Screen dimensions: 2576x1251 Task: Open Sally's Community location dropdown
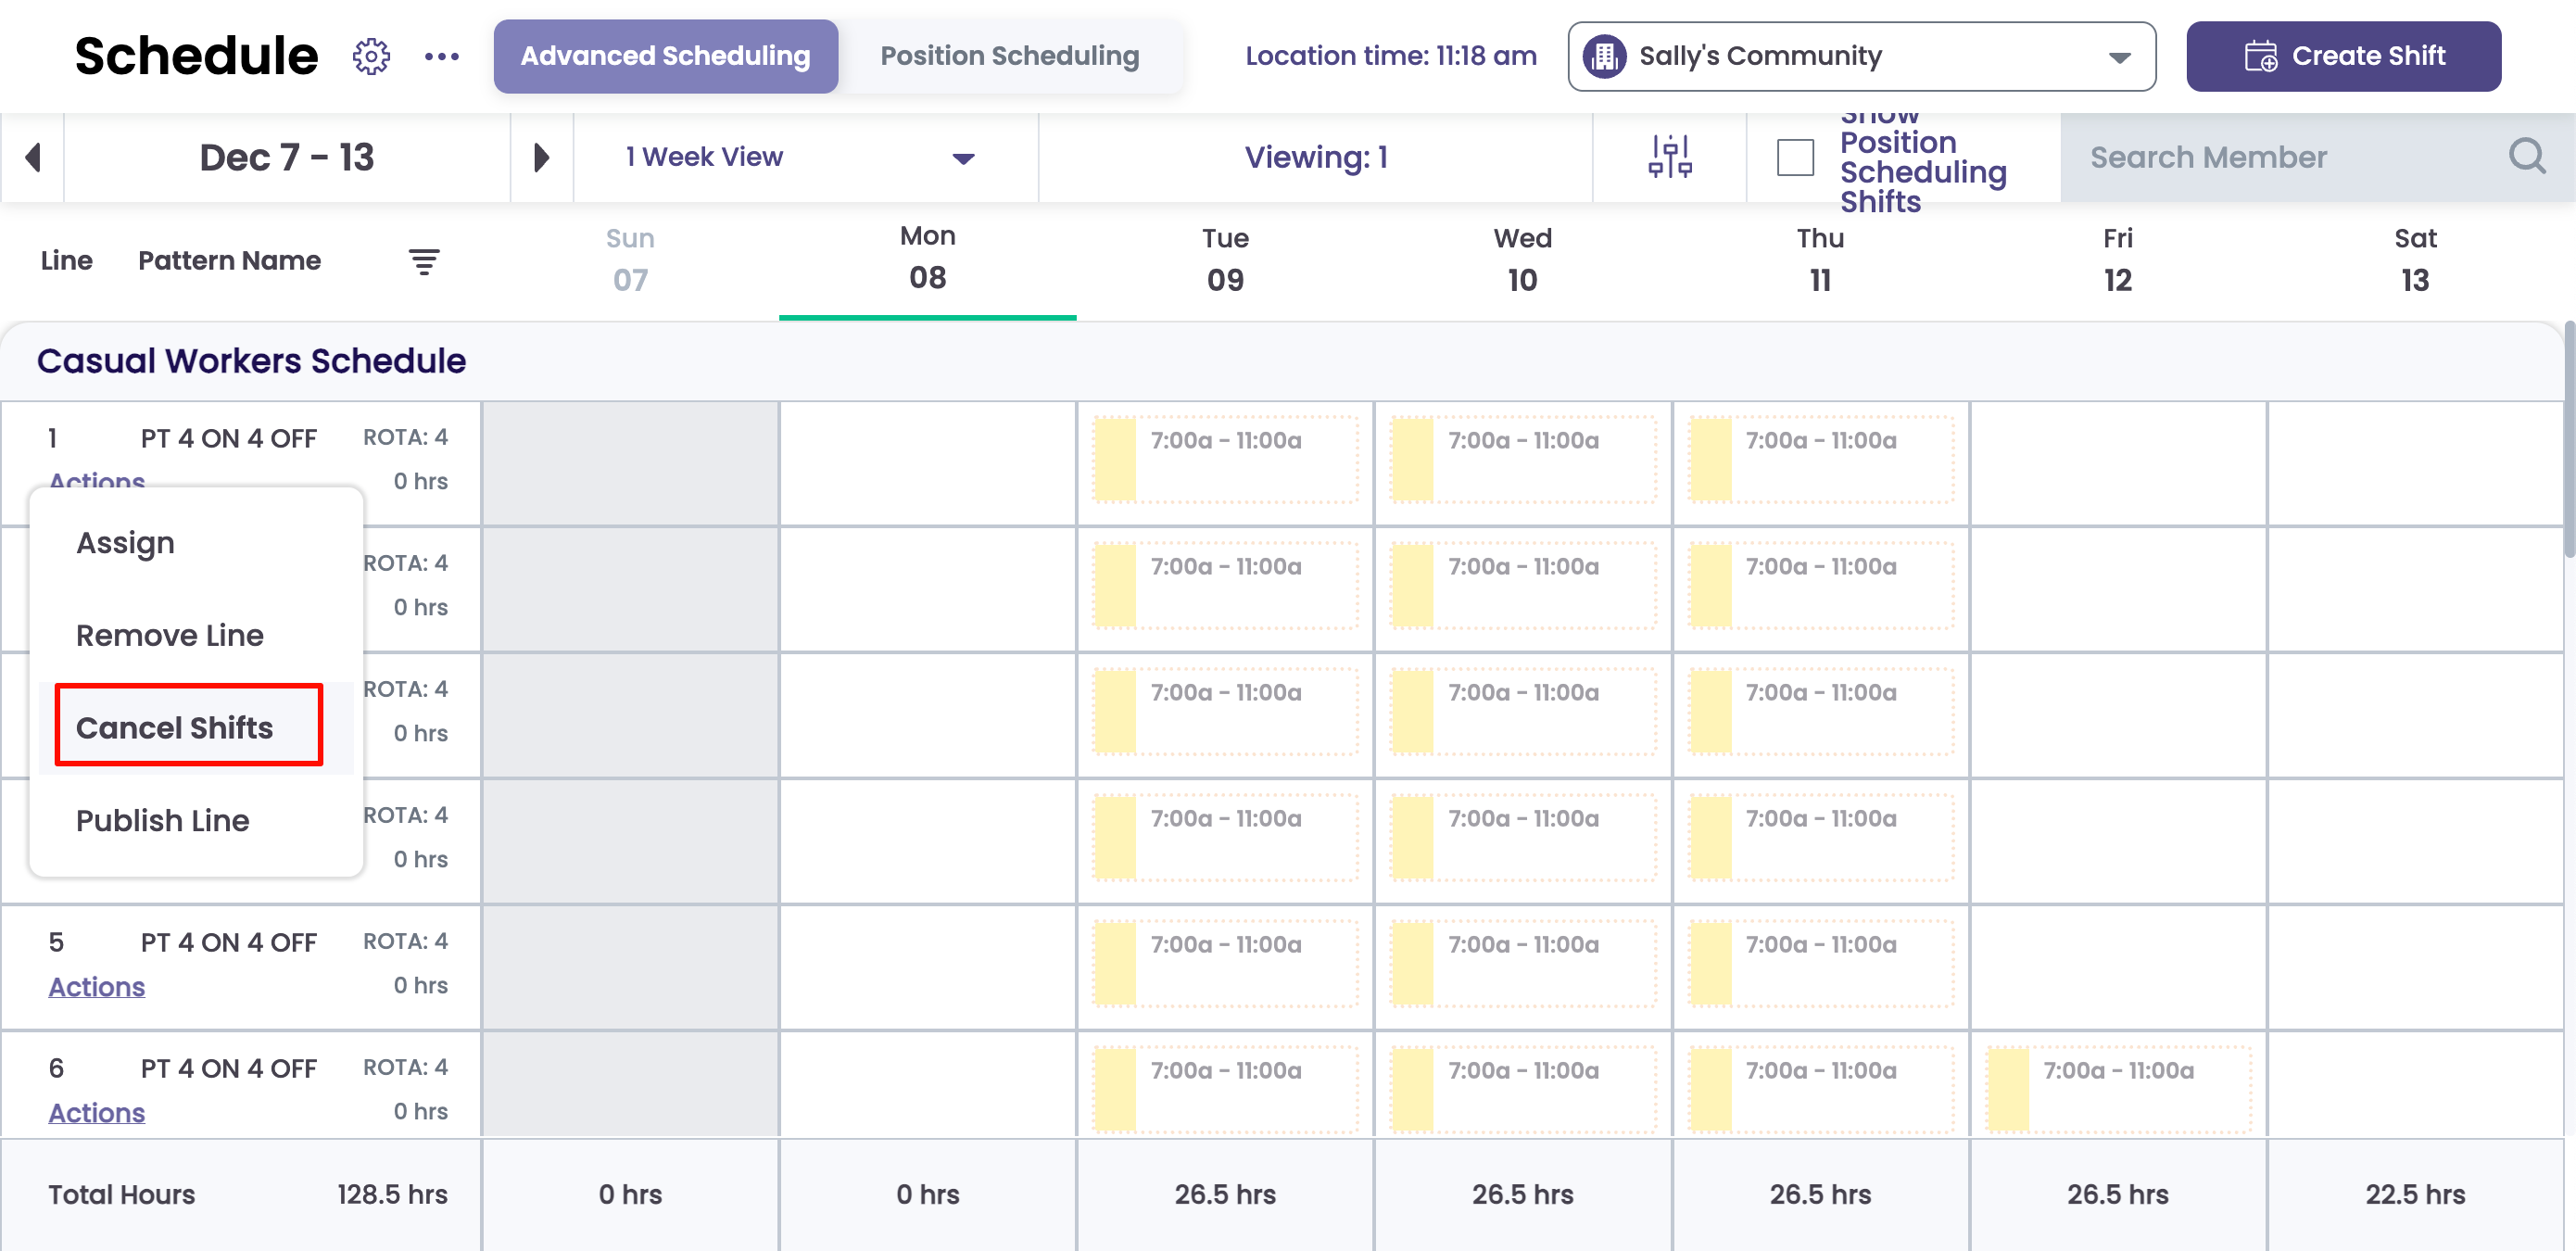1860,56
